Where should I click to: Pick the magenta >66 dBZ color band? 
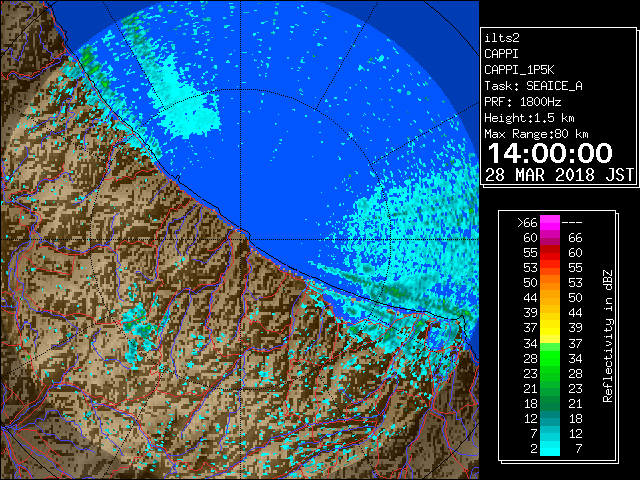(x=550, y=223)
